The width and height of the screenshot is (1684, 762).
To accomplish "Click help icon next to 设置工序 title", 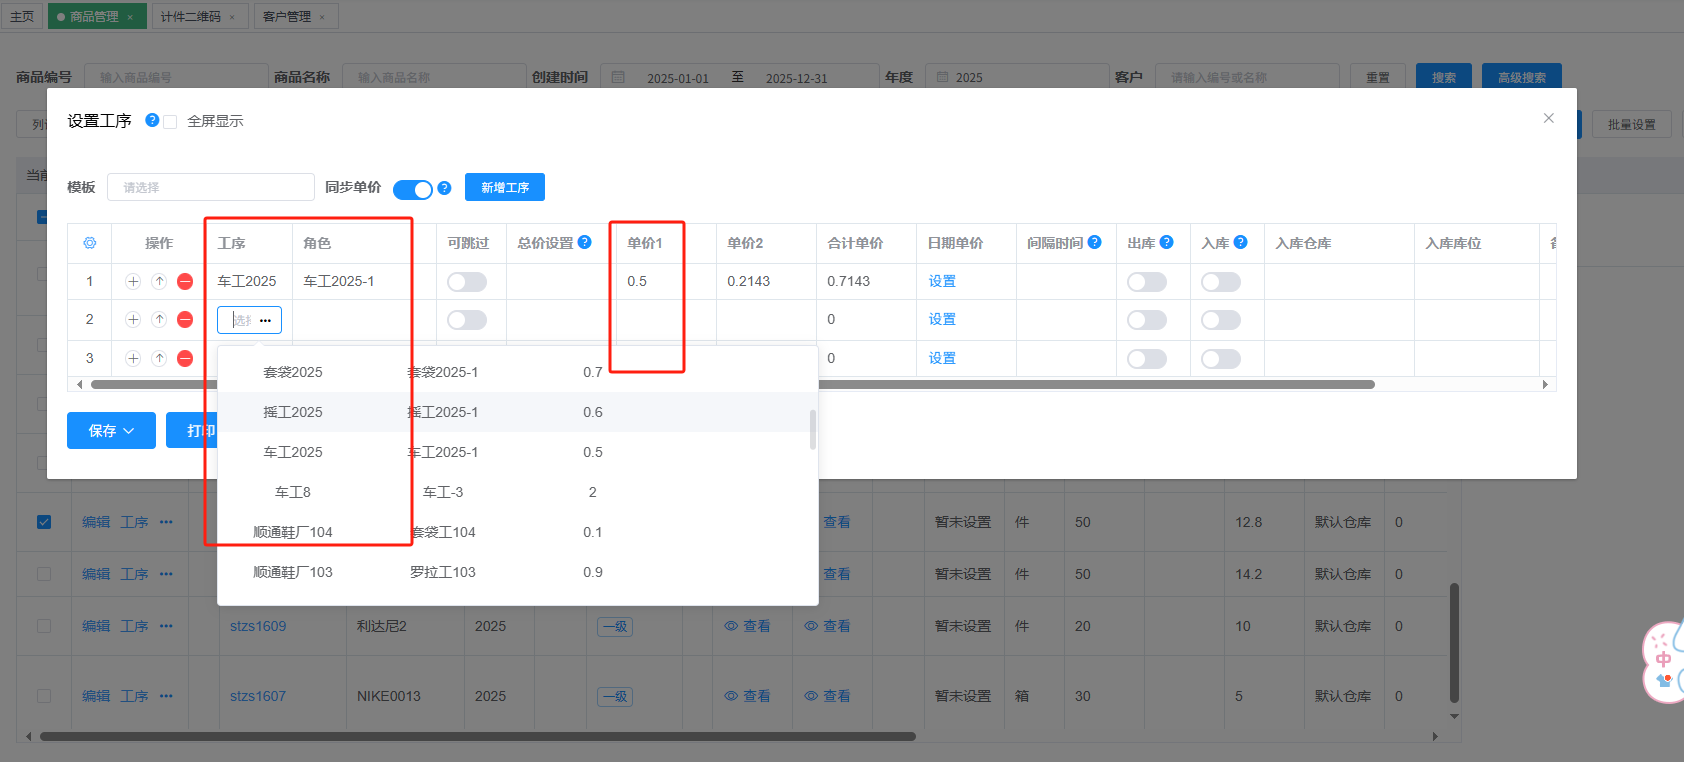I will click(152, 120).
